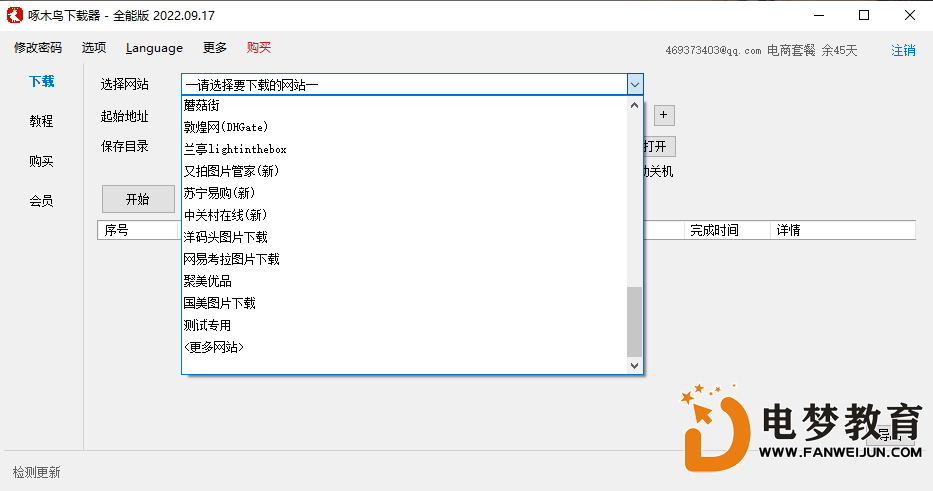This screenshot has width=933, height=491.
Task: Switch to the 购买 sidebar tab
Action: 42,161
